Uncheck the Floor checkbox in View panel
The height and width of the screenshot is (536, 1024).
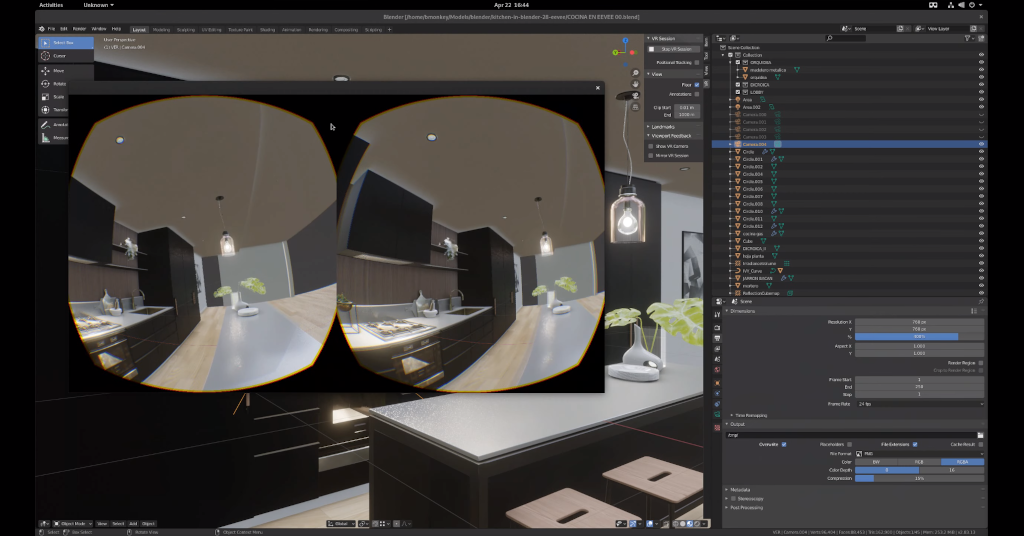(697, 85)
